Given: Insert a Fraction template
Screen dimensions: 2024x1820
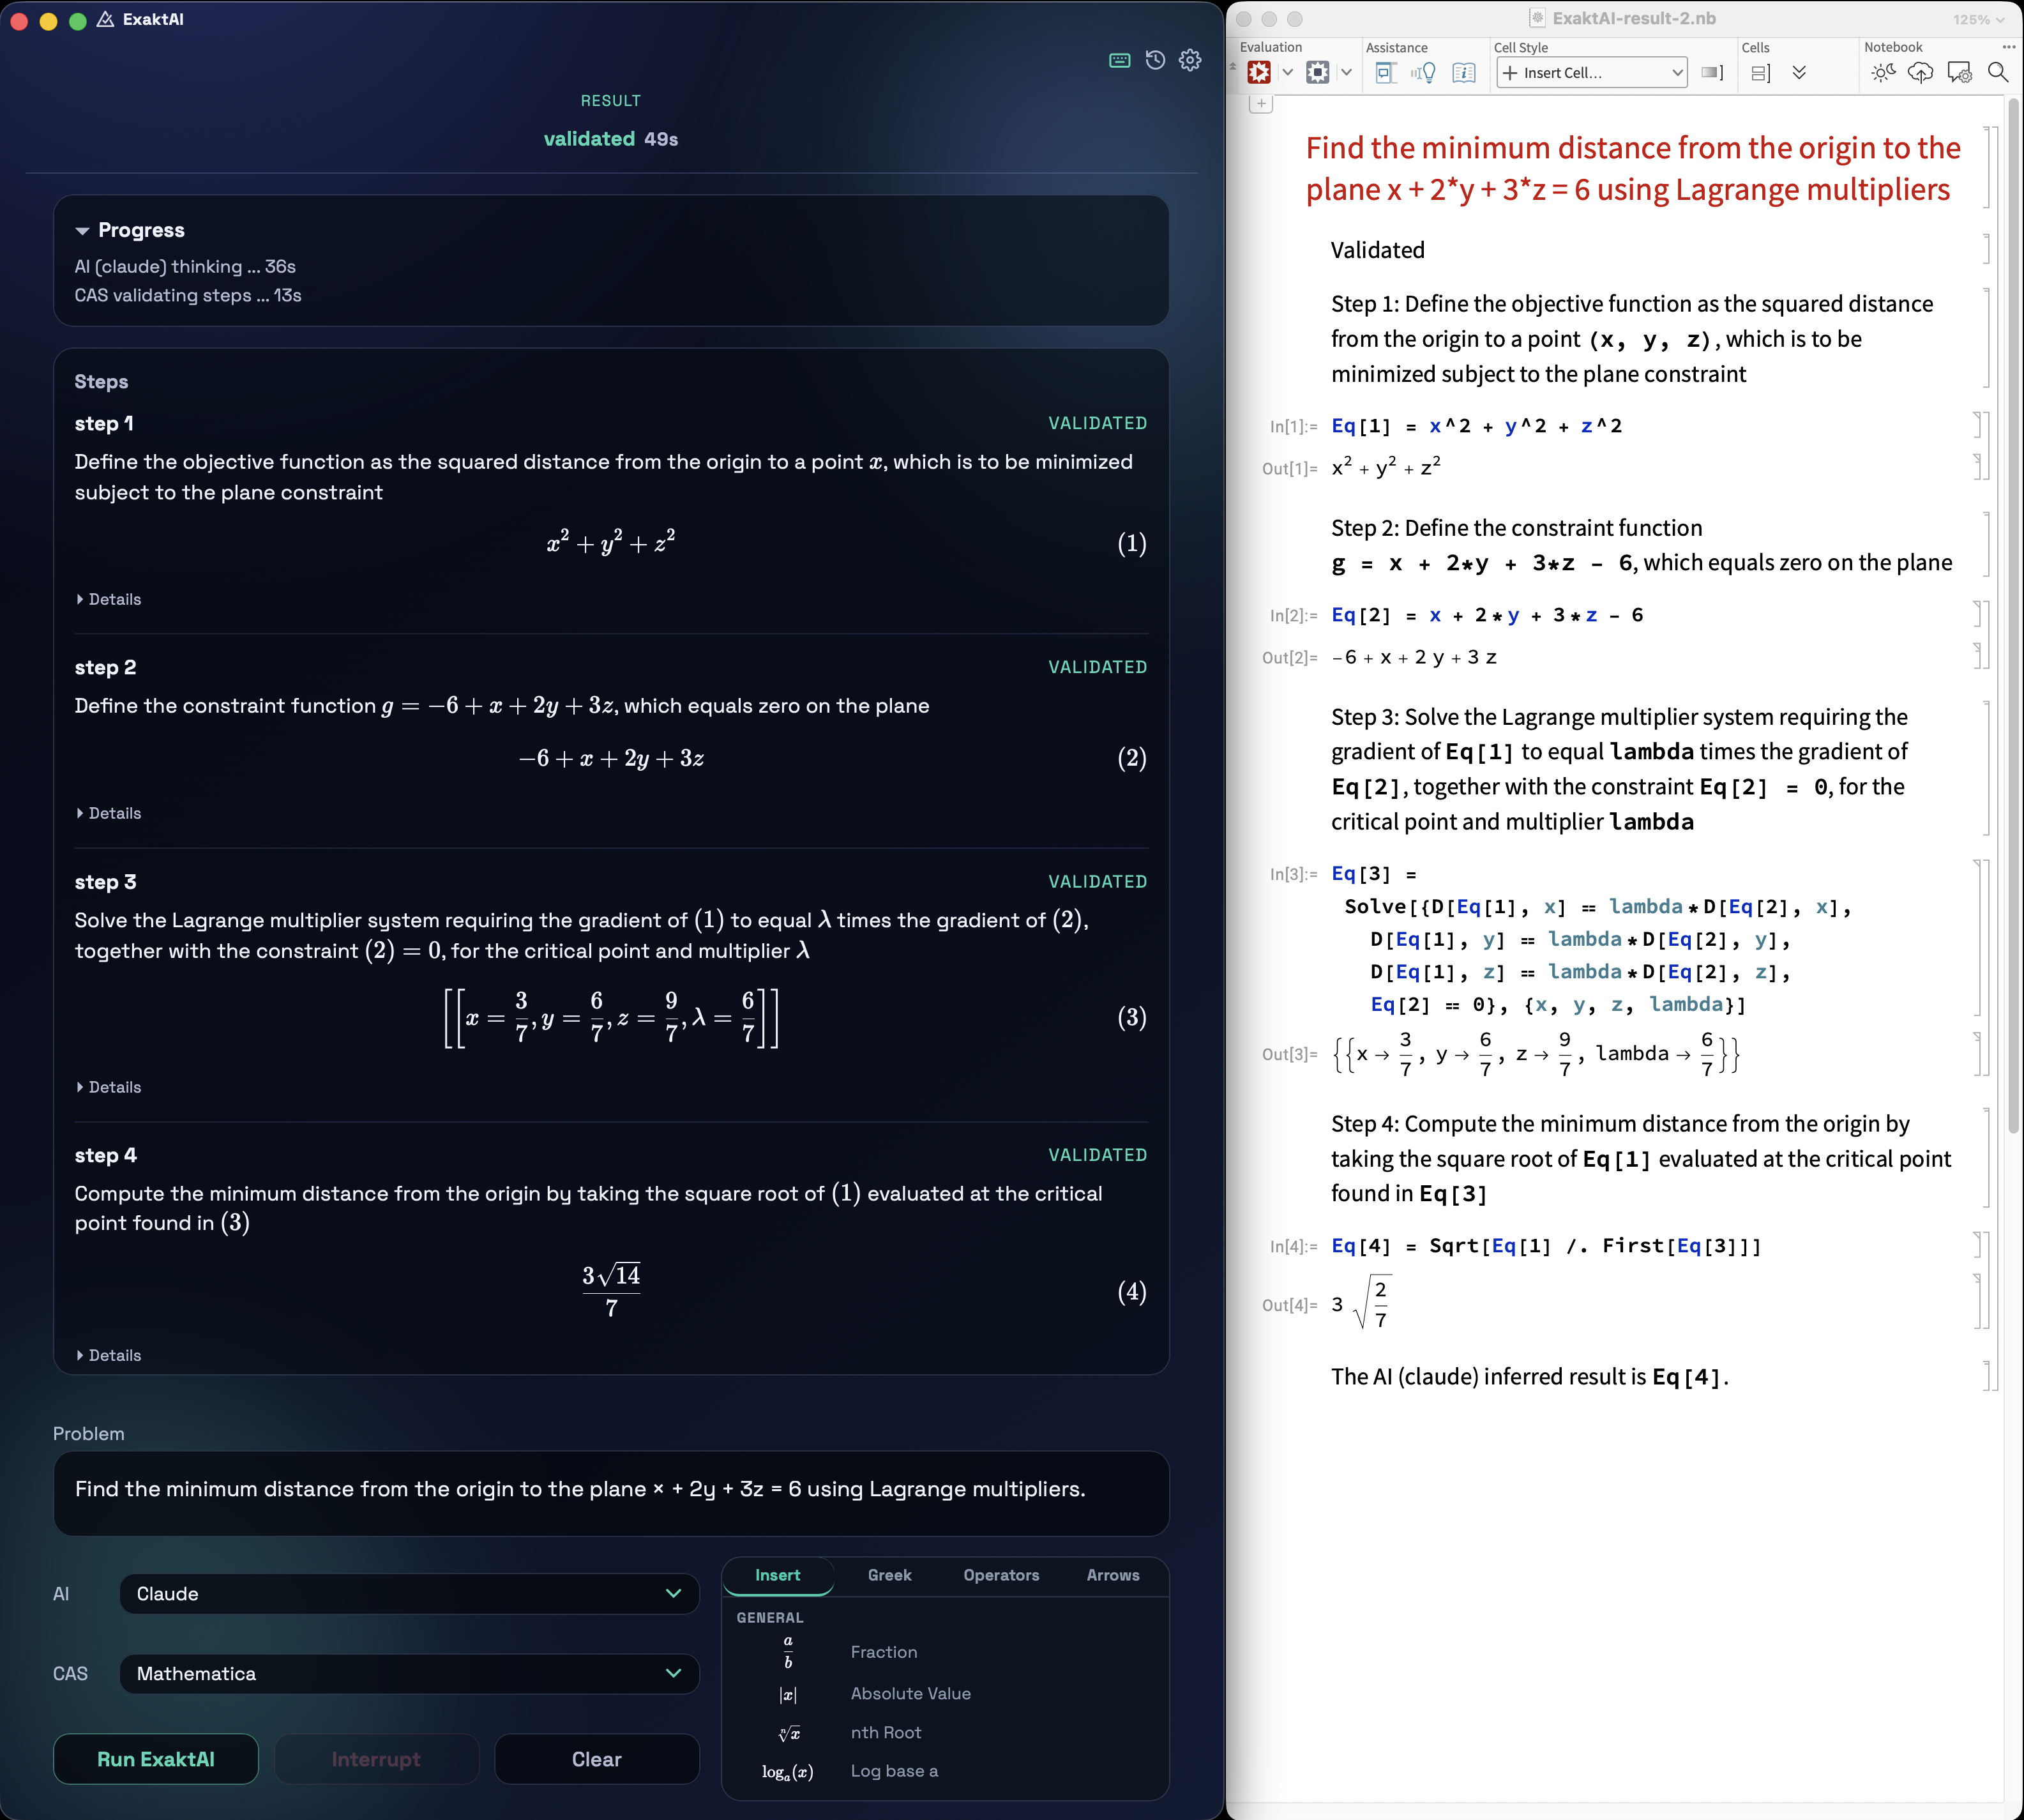Looking at the screenshot, I should [883, 1652].
